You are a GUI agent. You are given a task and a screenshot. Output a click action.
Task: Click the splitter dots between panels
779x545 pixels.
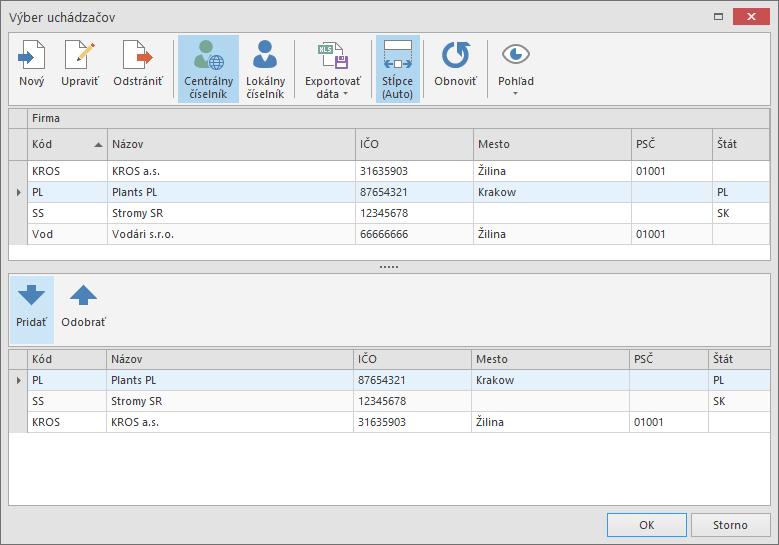(389, 267)
